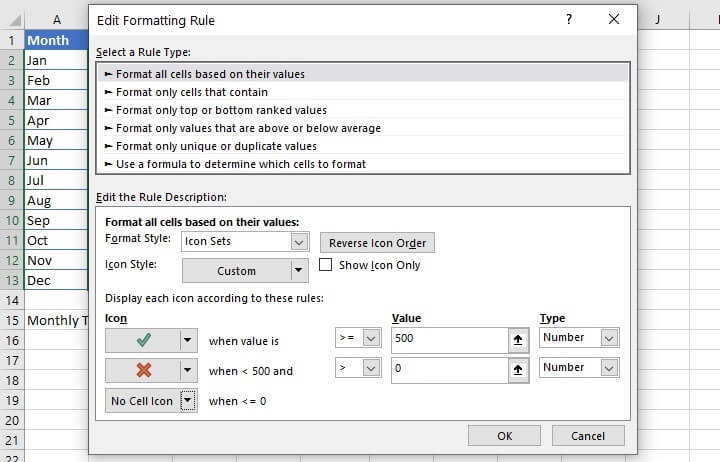
Task: Click the Aug cell in column A
Action: pyautogui.click(x=56, y=200)
